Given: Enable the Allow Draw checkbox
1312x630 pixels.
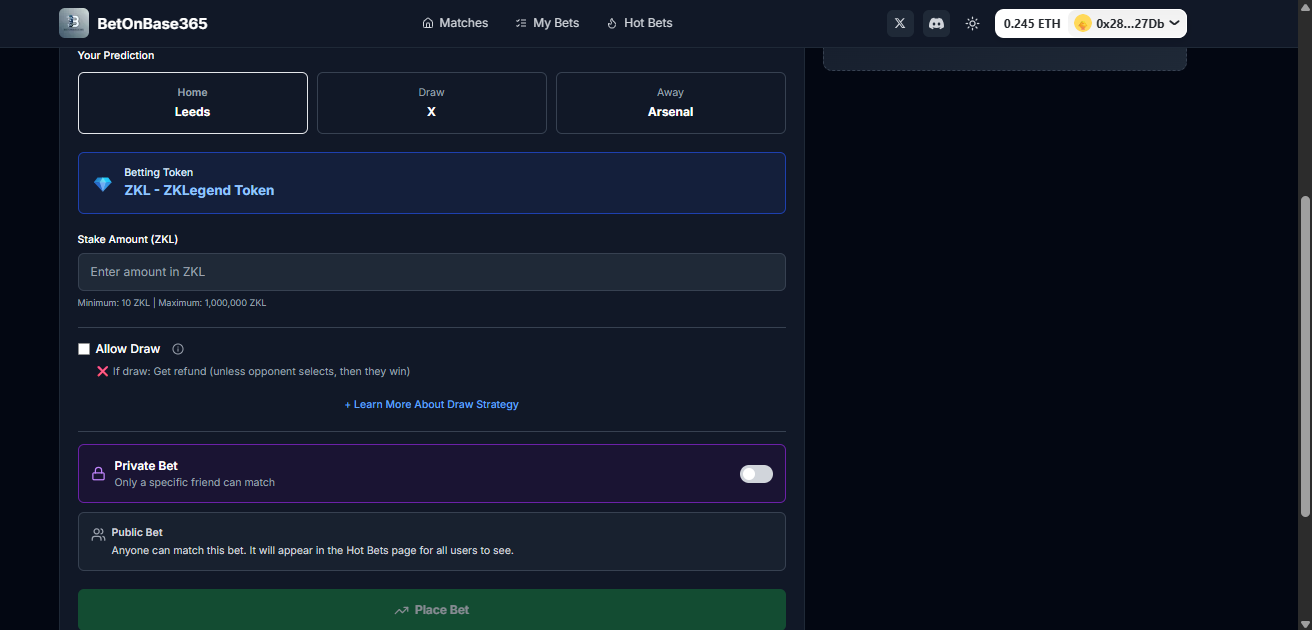Looking at the screenshot, I should pos(84,348).
